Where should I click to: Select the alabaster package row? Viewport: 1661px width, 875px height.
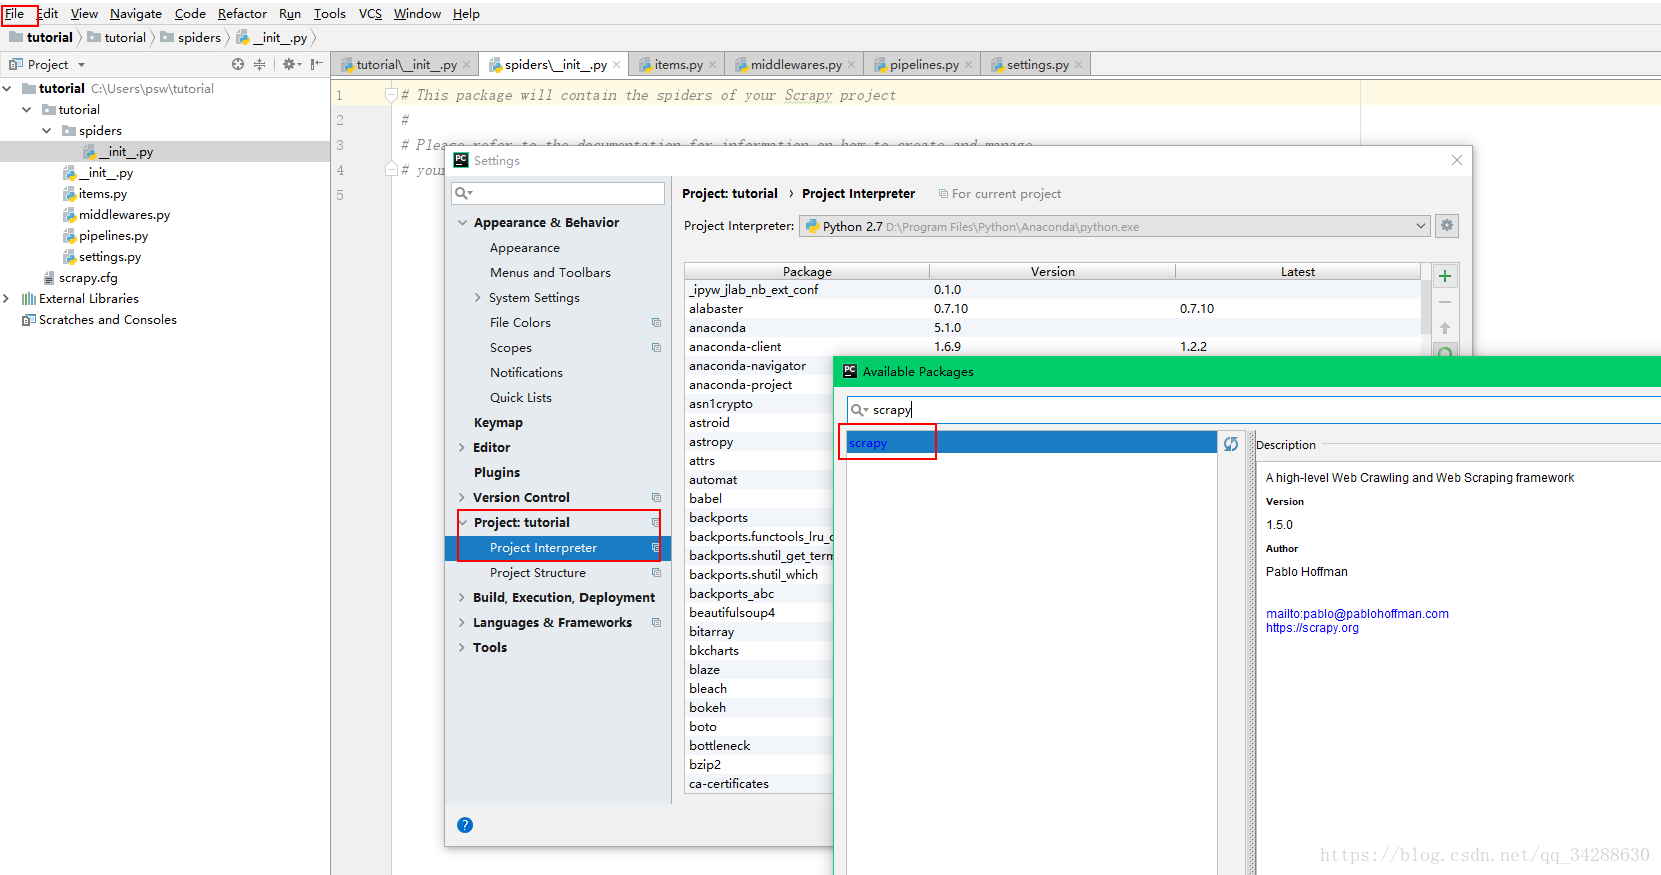[x=1052, y=309]
